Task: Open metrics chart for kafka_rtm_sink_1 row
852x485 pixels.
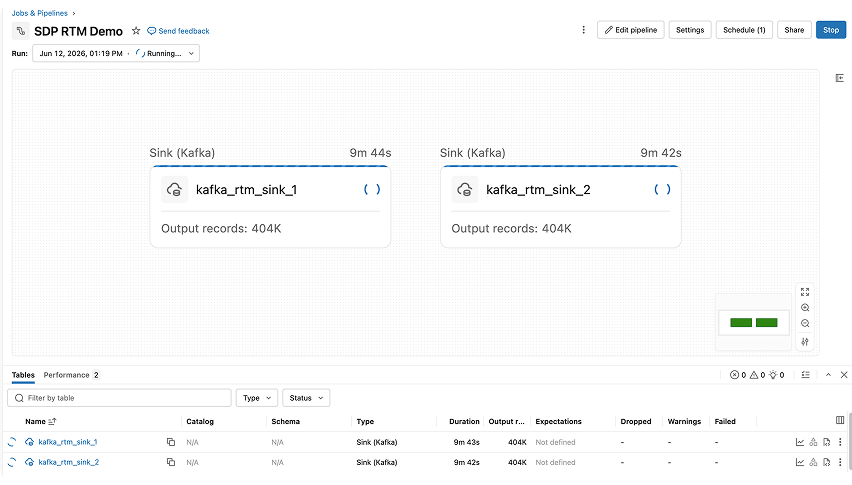Action: pyautogui.click(x=800, y=442)
